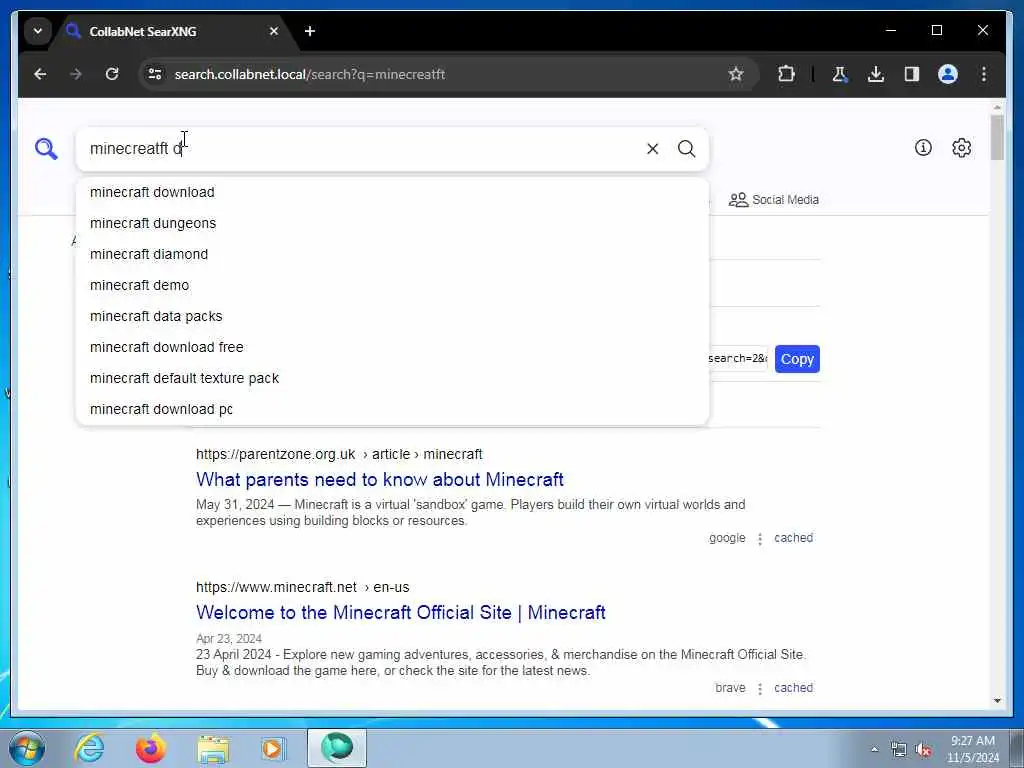Open the About info icon
Image resolution: width=1024 pixels, height=768 pixels.
[x=923, y=148]
